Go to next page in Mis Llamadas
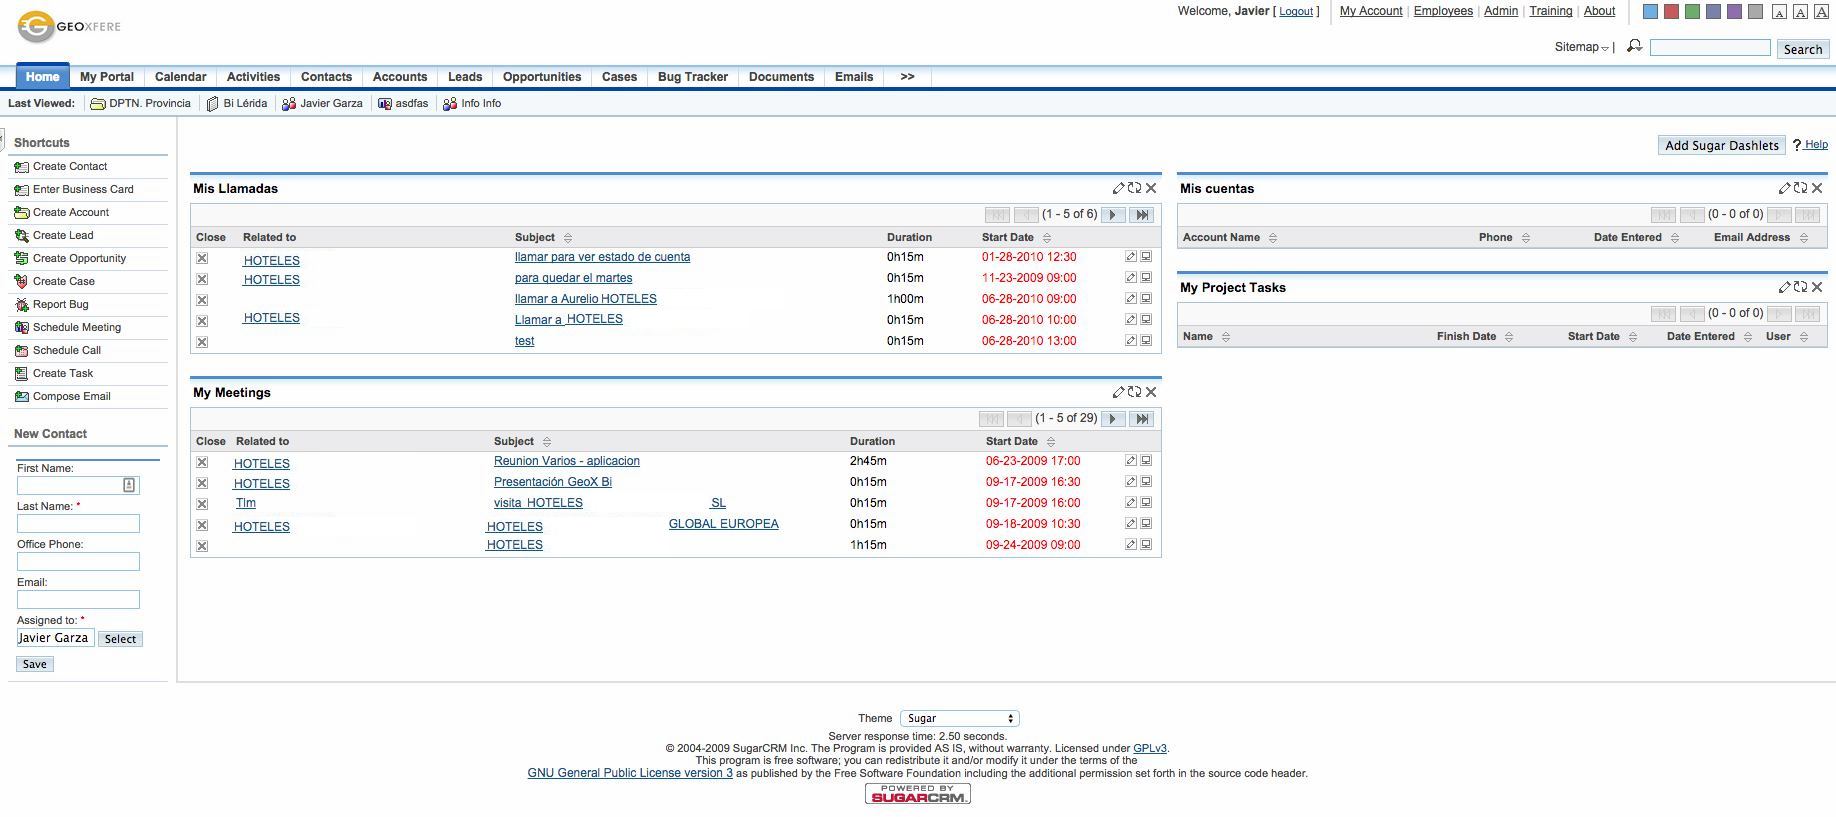 (x=1112, y=215)
